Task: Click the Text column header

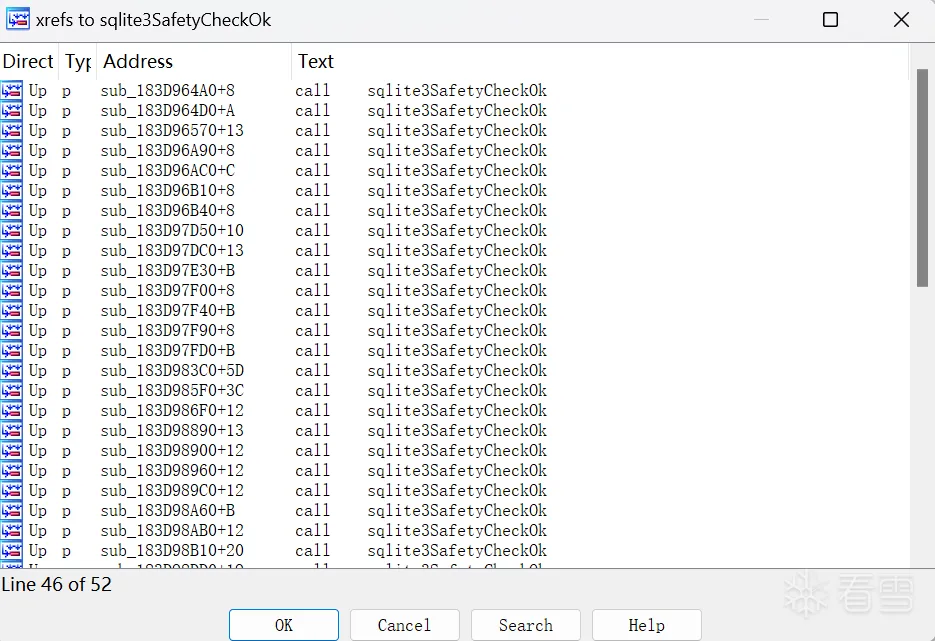Action: [316, 62]
